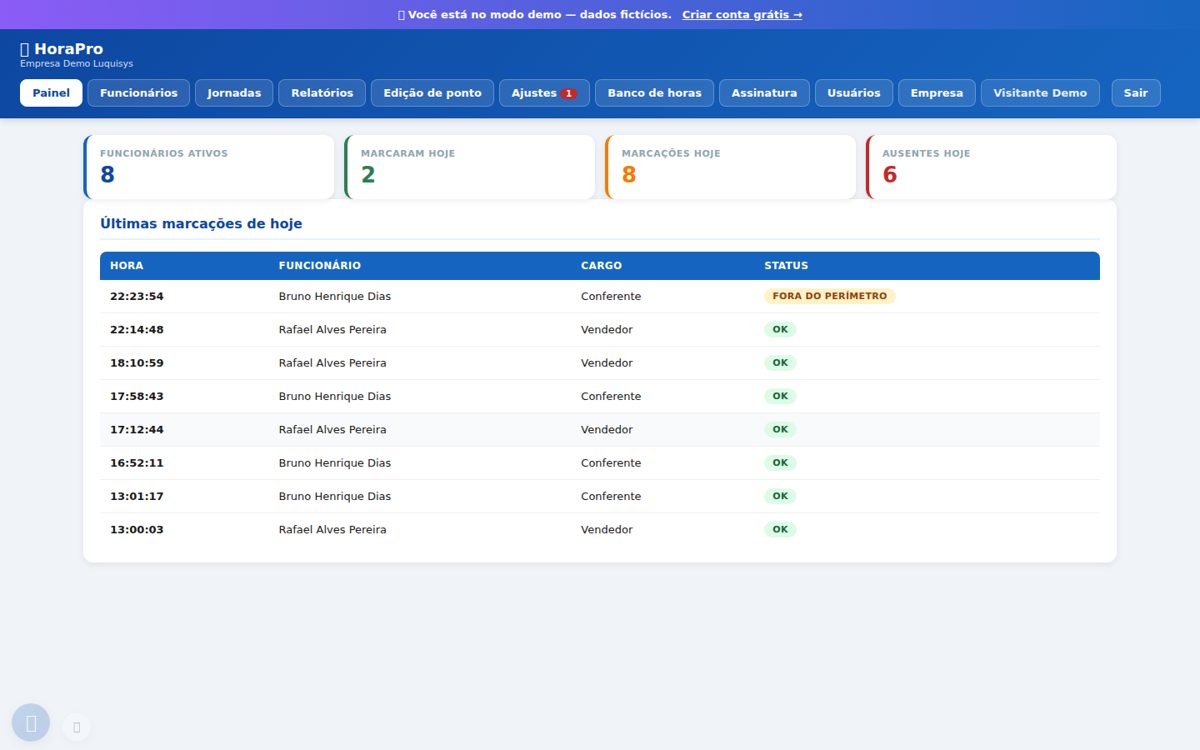Select the Funcionários Ativos card
This screenshot has height=750, width=1200.
(209, 167)
